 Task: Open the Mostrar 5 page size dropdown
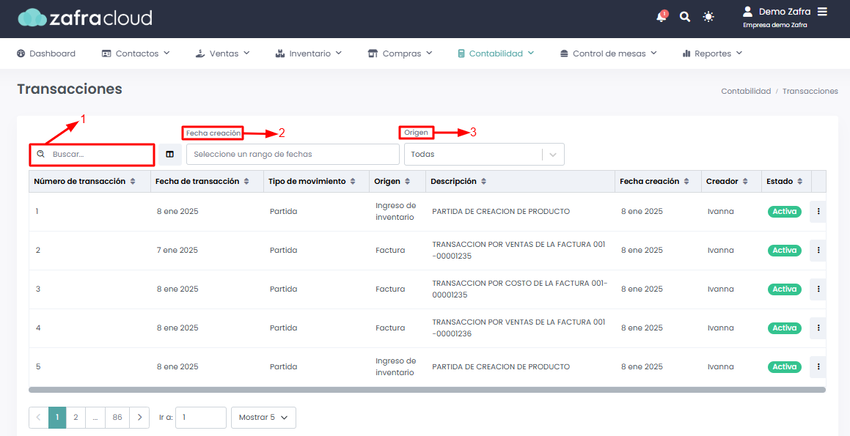point(264,417)
